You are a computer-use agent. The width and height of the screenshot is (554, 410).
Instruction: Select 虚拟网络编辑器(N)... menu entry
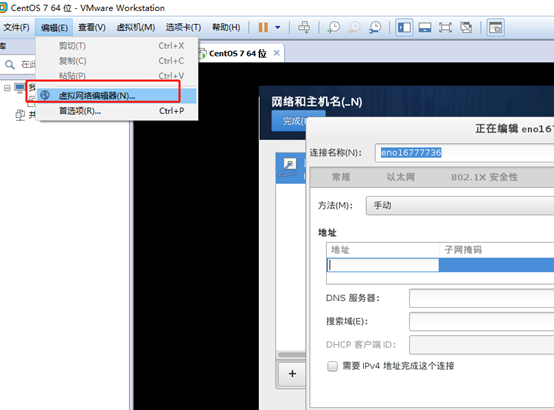coord(117,95)
